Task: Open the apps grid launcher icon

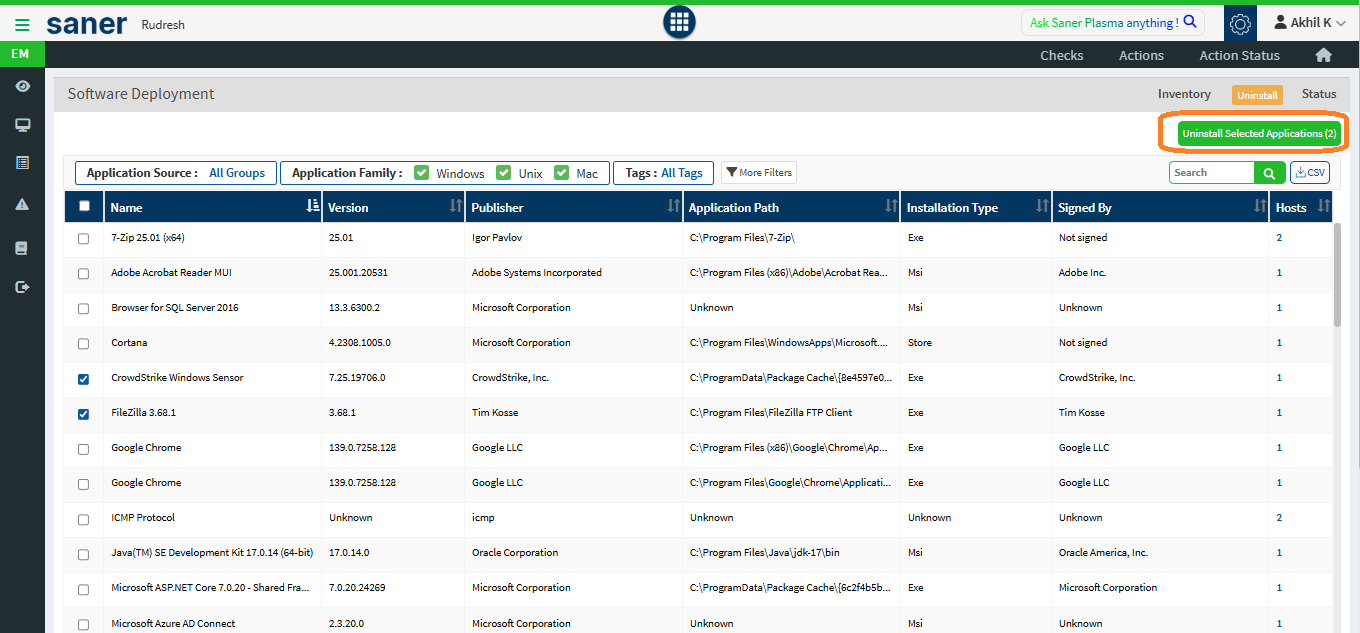Action: pyautogui.click(x=680, y=22)
